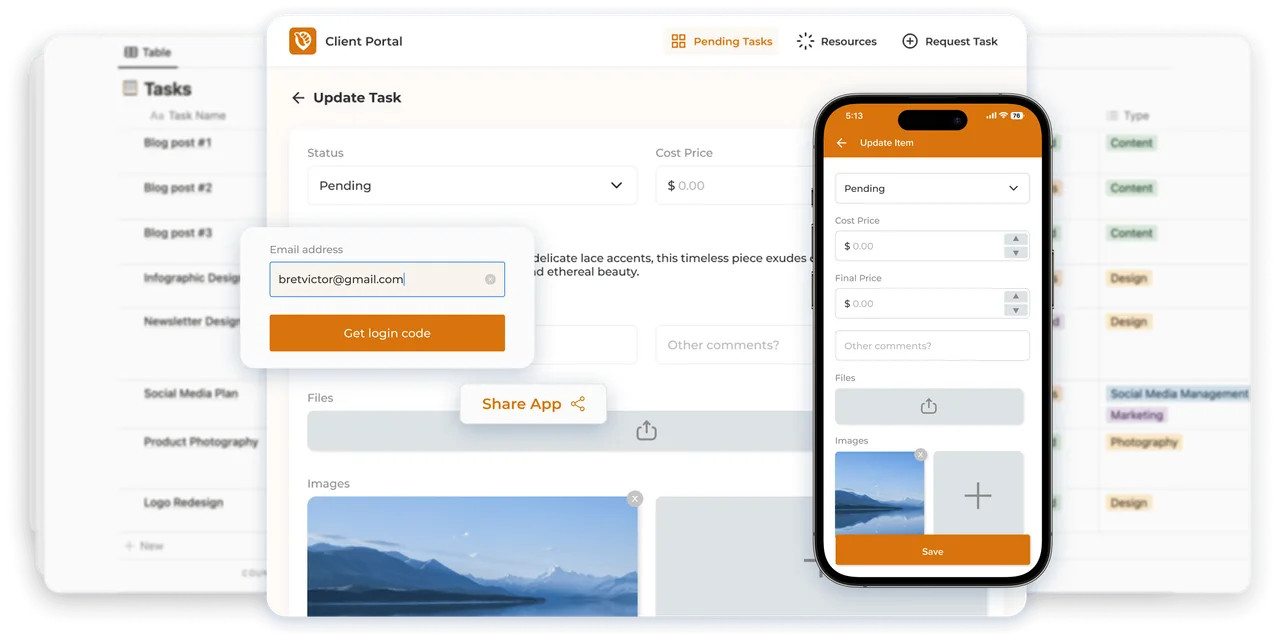Click the Photography tag
Image resolution: width=1280 pixels, height=640 pixels.
1144,442
